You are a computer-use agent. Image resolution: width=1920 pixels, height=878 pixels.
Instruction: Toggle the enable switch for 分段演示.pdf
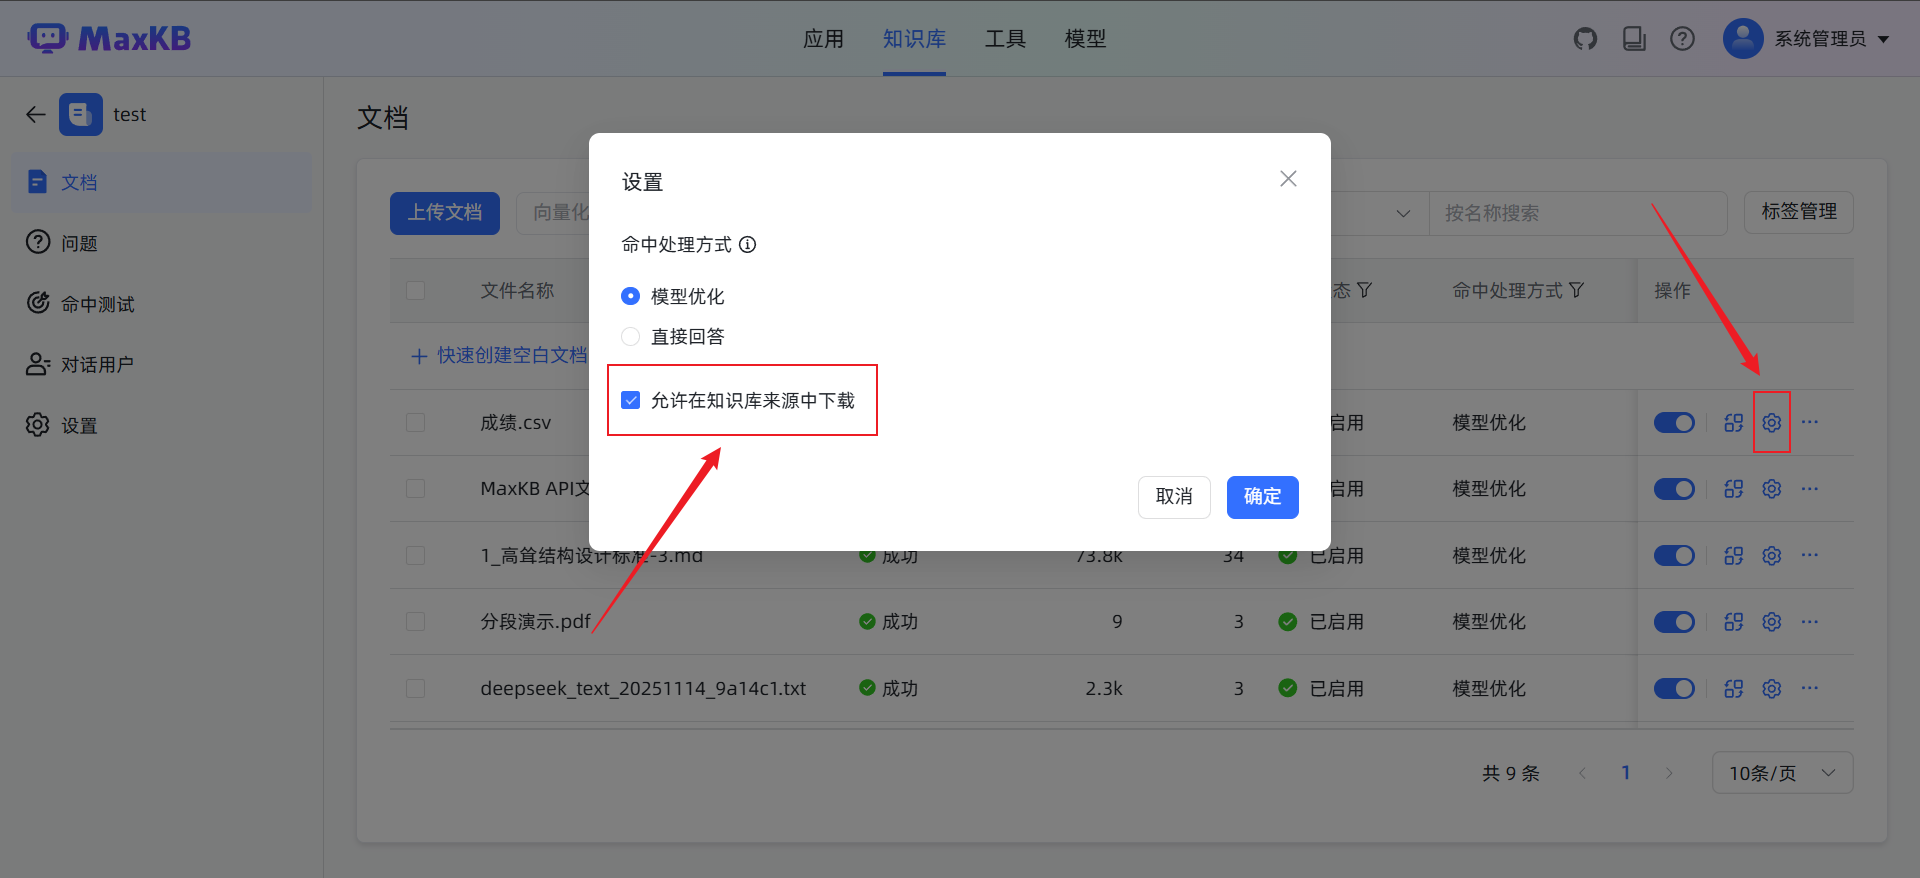pos(1673,622)
